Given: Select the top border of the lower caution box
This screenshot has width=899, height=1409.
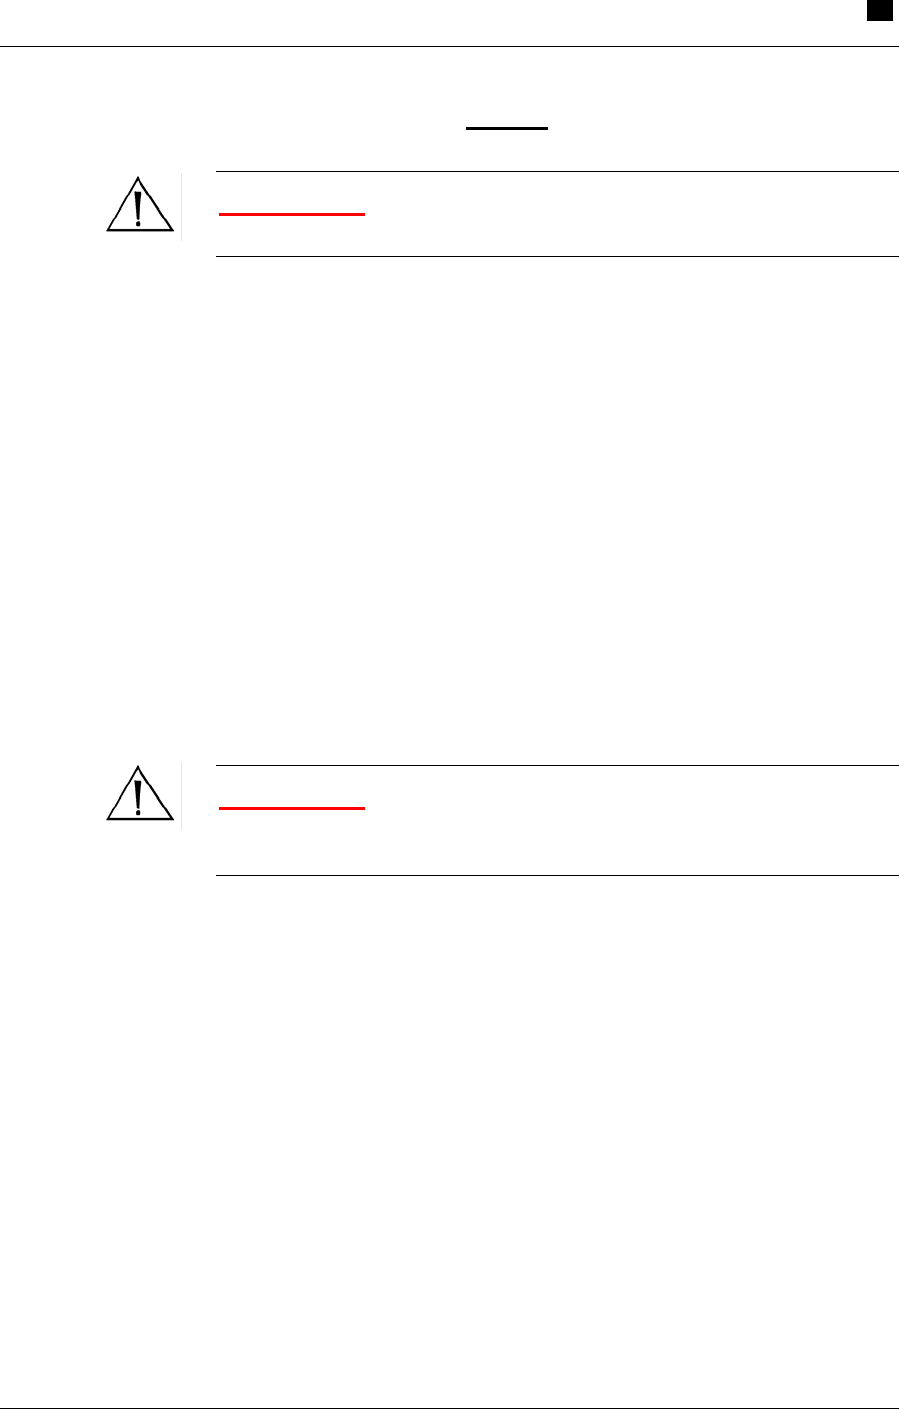Looking at the screenshot, I should 558,766.
